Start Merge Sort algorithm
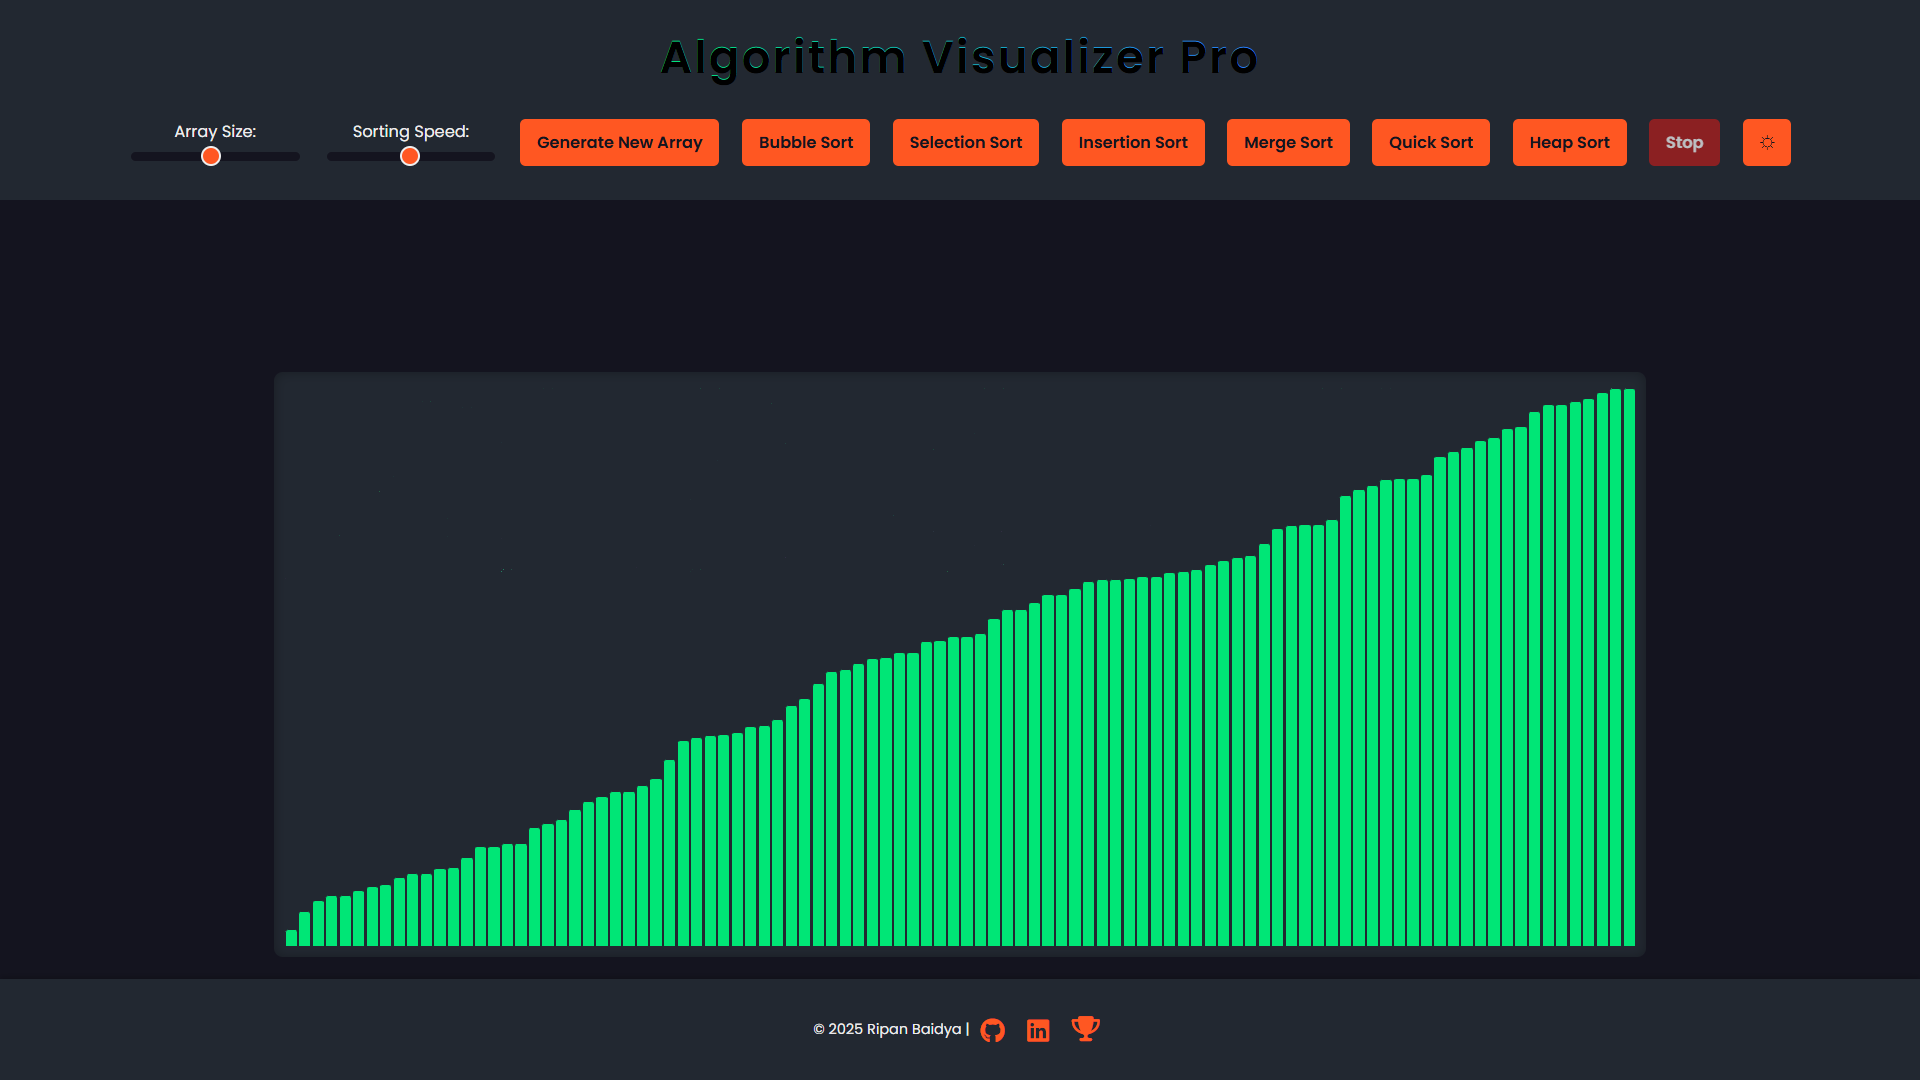Screen dimensions: 1920x1080 1288,142
